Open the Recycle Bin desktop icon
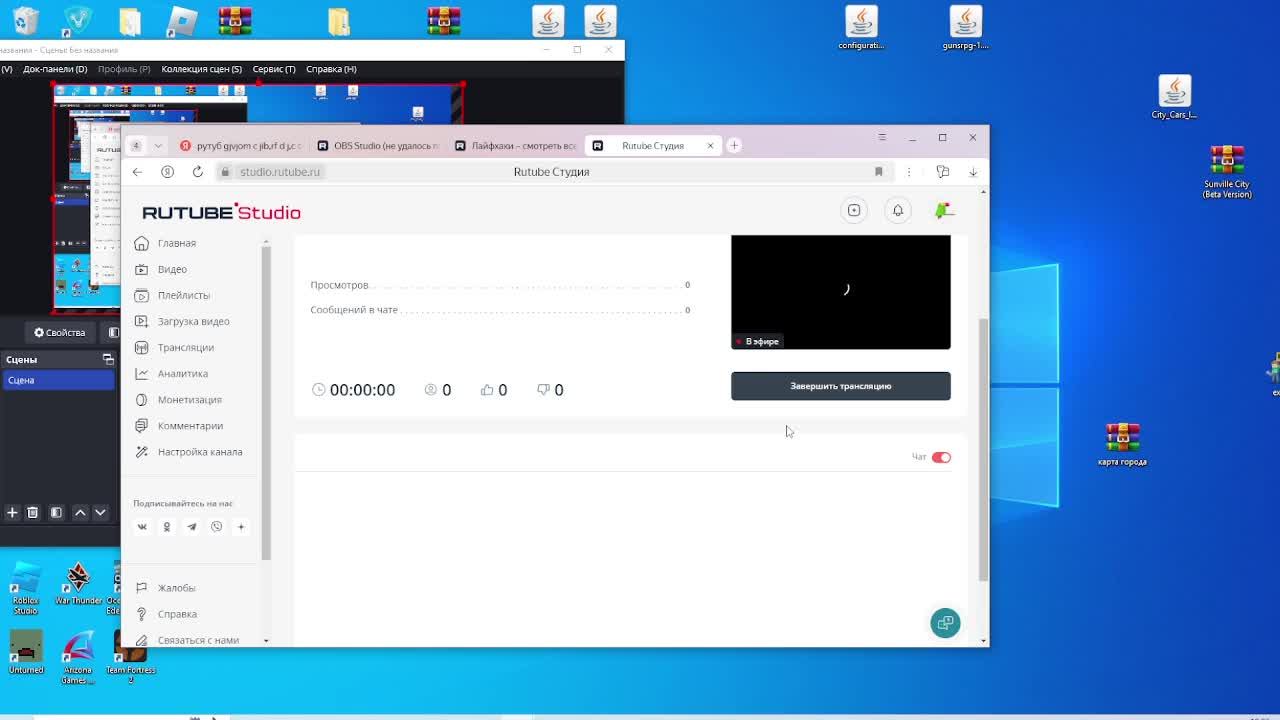Screen dimensions: 1280x720 [26, 20]
